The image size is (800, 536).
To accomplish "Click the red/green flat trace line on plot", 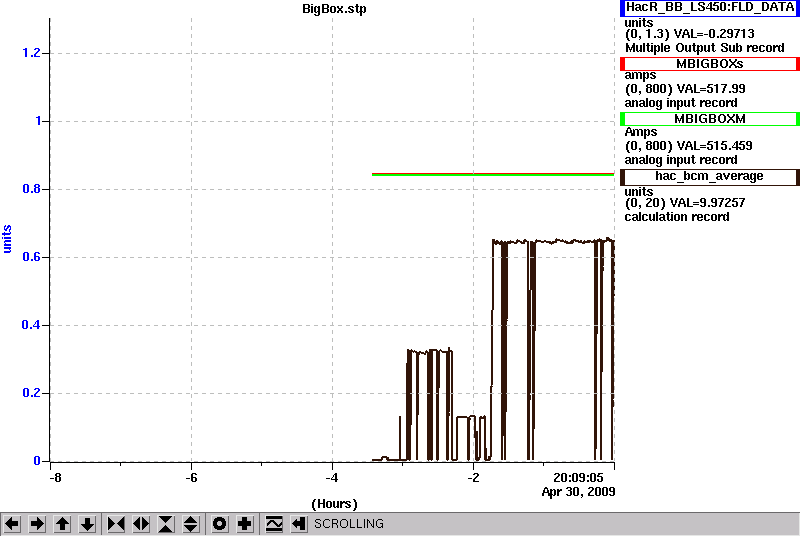I will pyautogui.click(x=493, y=174).
